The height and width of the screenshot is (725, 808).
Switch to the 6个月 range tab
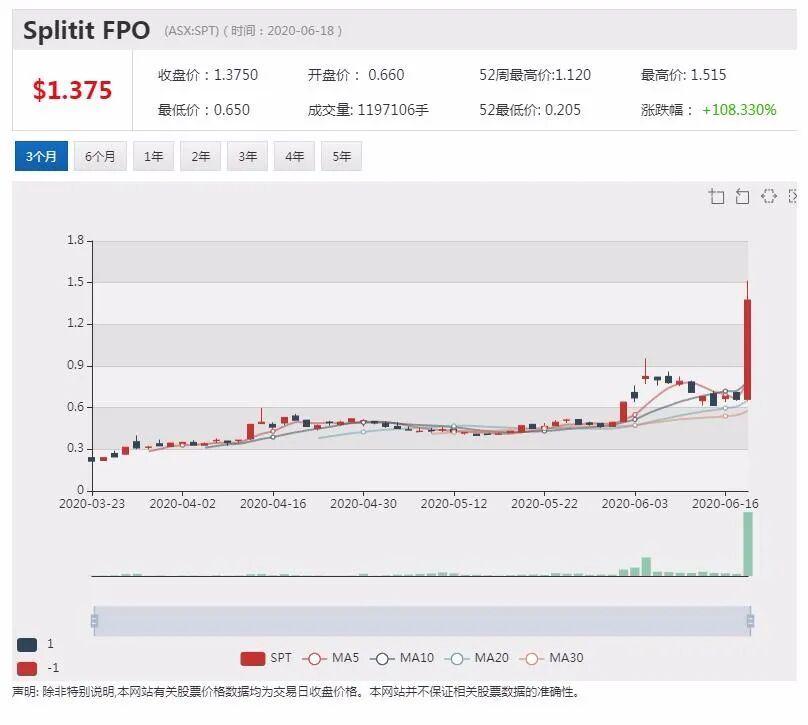[x=100, y=156]
